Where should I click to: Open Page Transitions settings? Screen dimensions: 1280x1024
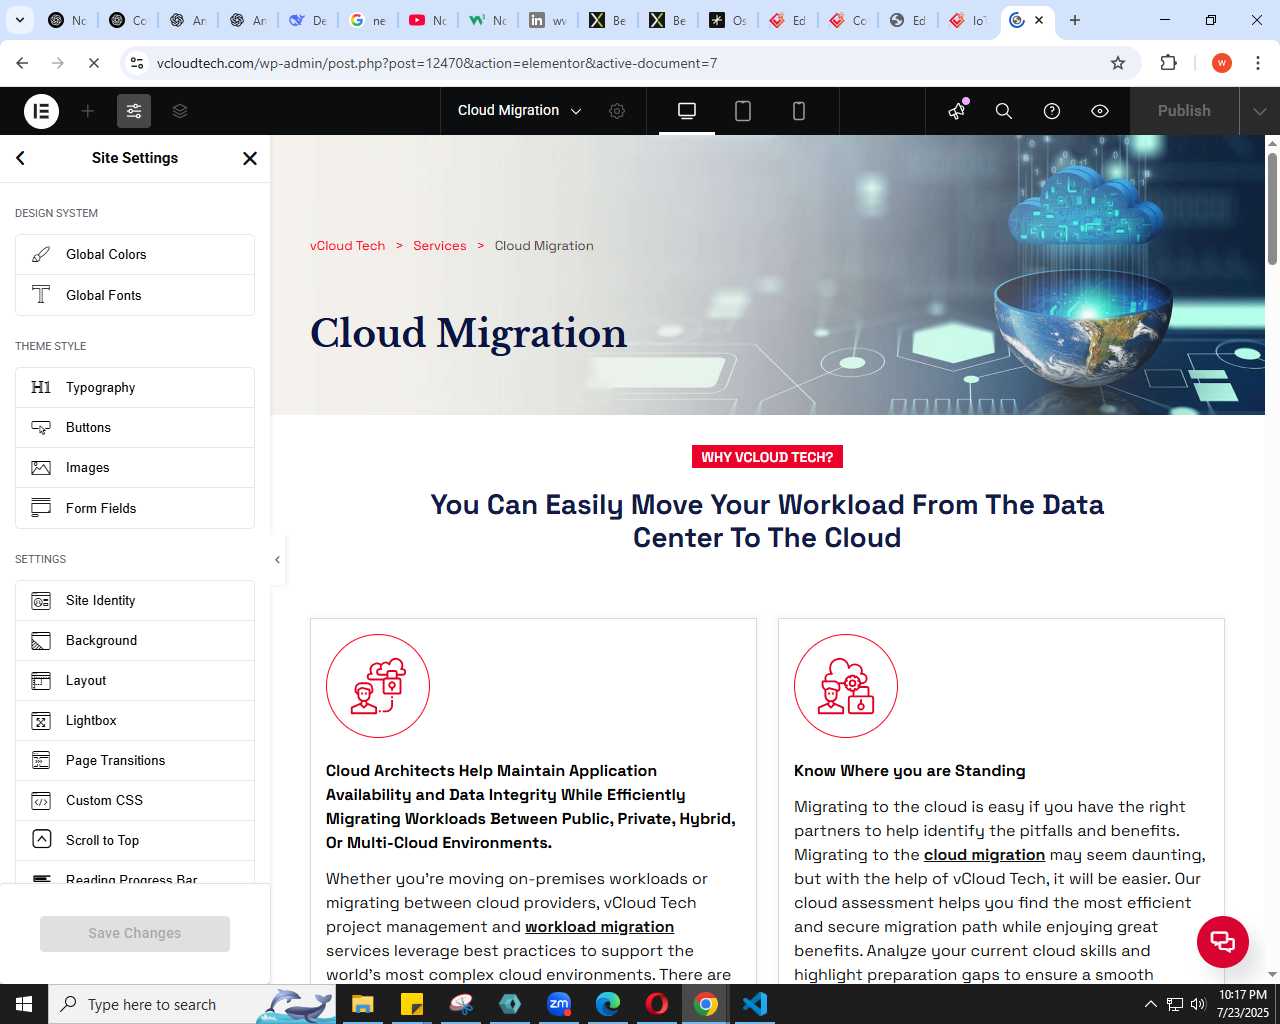[135, 761]
